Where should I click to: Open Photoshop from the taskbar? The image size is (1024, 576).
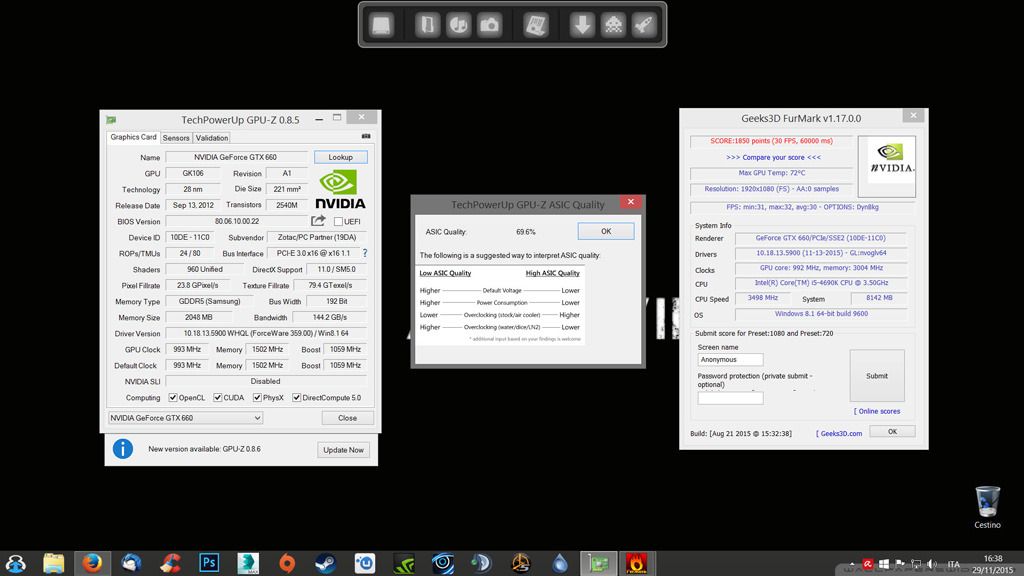pos(209,562)
